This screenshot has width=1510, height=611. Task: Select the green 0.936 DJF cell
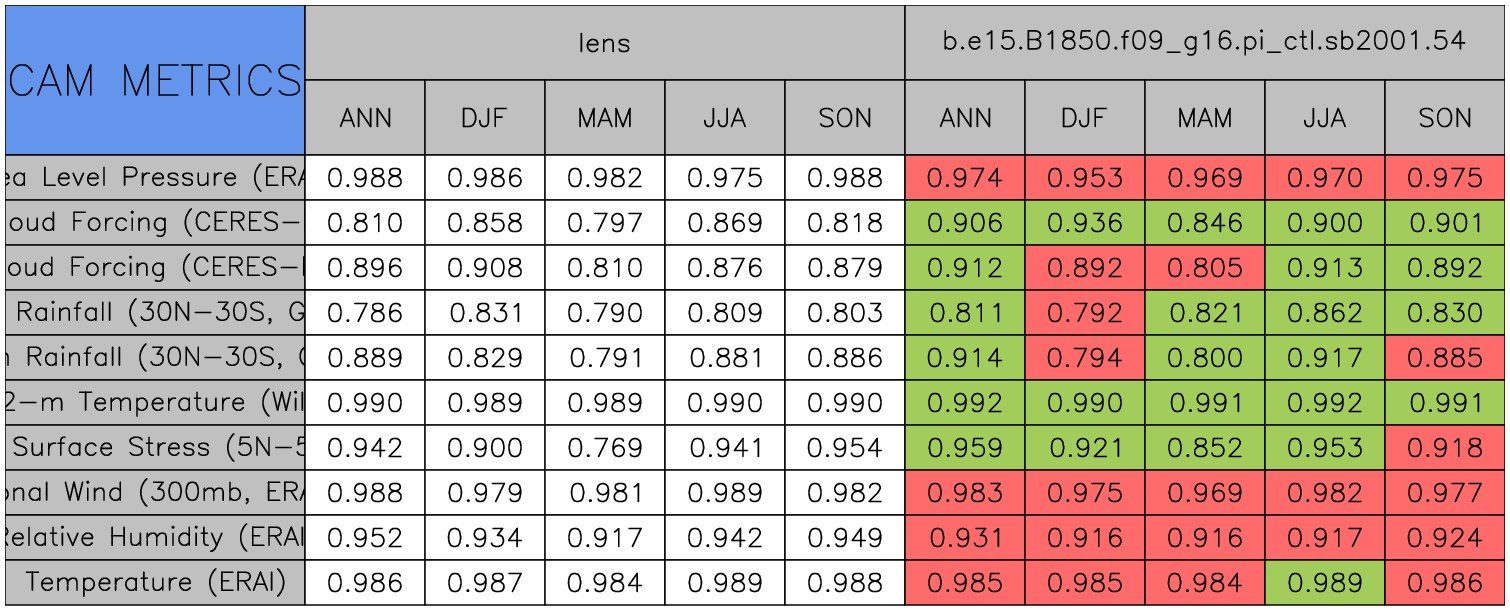click(1084, 223)
